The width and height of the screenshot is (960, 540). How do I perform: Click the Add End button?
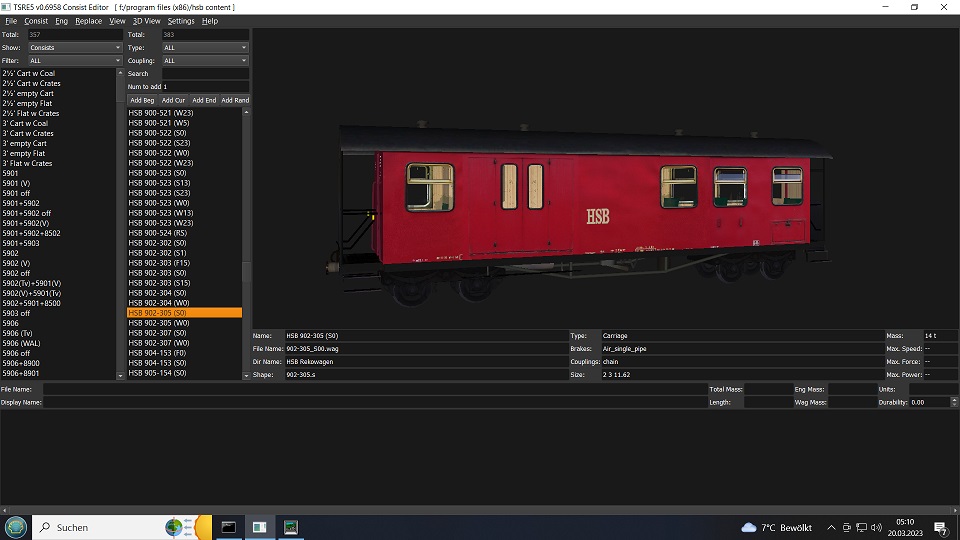click(x=204, y=100)
